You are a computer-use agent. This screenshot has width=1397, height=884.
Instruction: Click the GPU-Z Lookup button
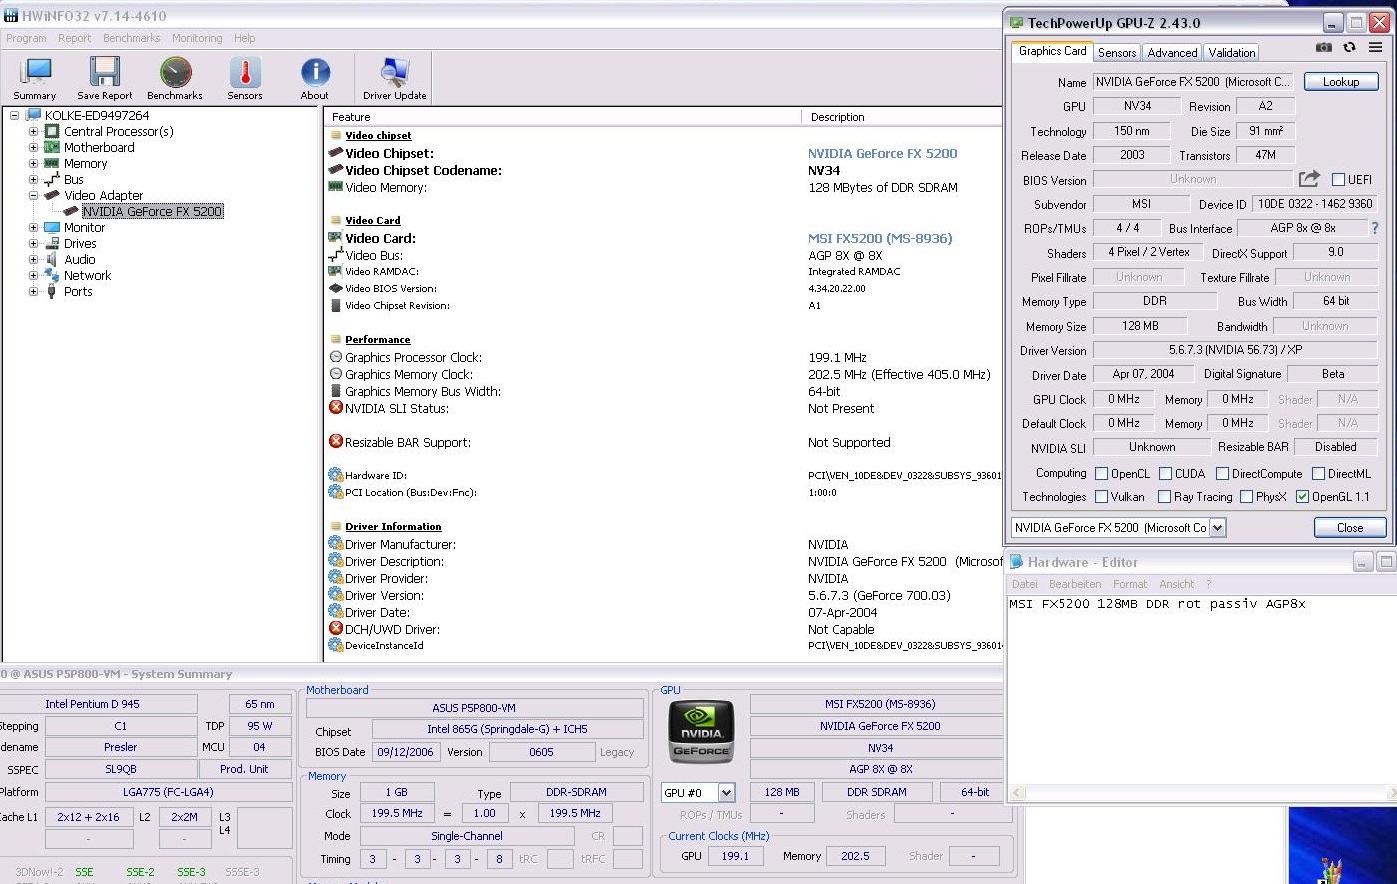[x=1341, y=82]
